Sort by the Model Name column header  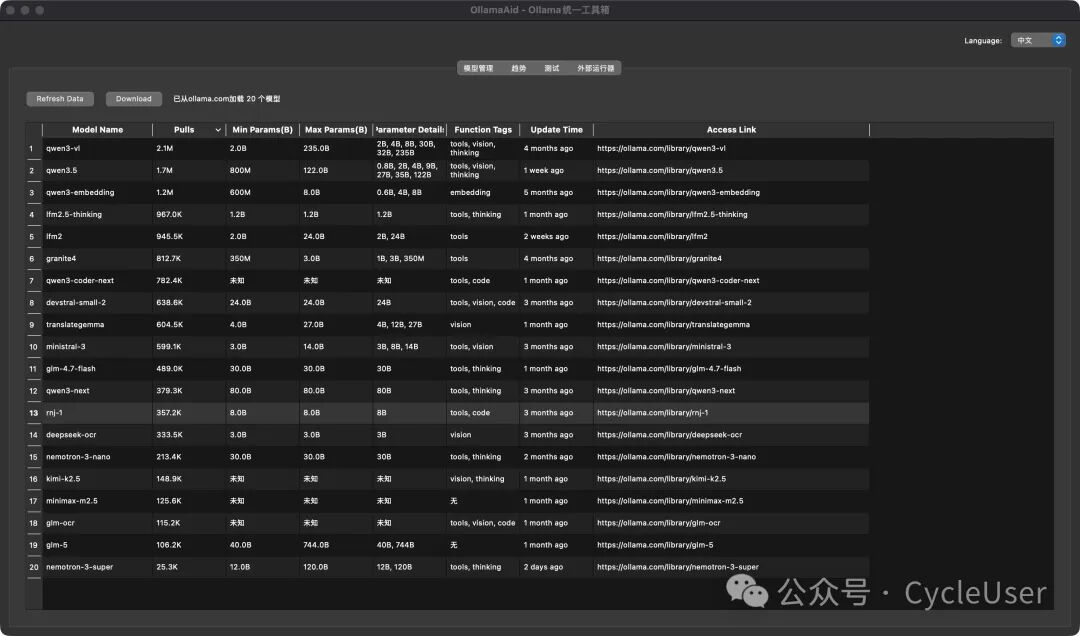click(x=97, y=130)
